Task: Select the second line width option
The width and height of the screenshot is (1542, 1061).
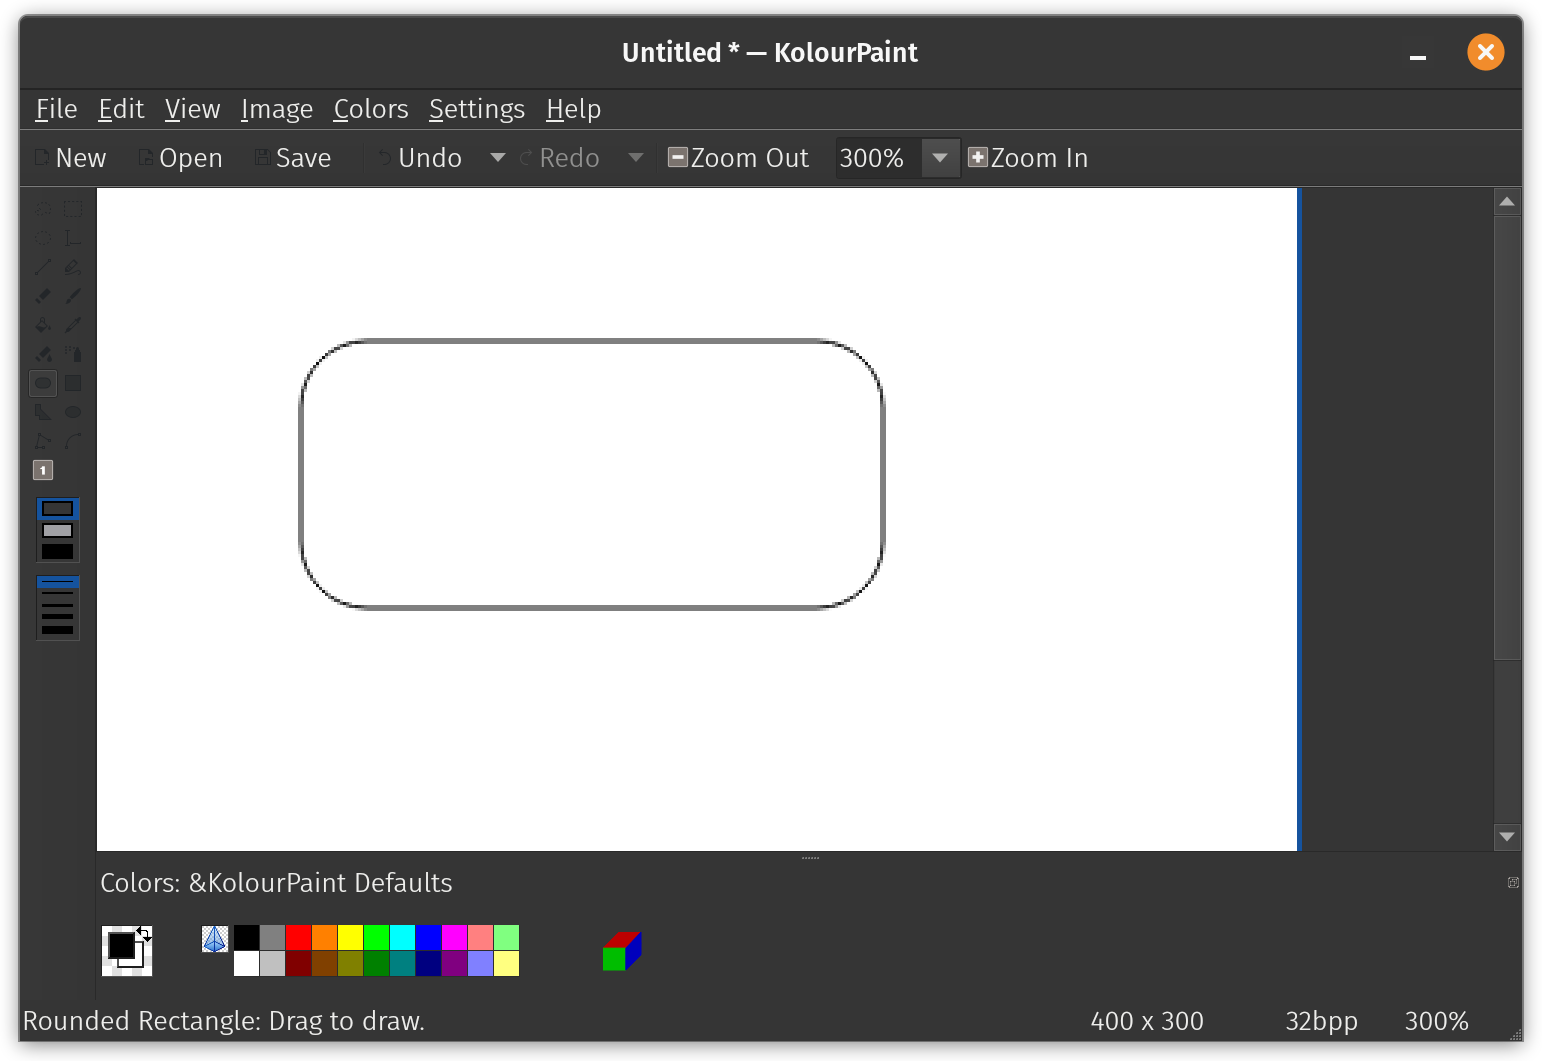Action: (58, 593)
